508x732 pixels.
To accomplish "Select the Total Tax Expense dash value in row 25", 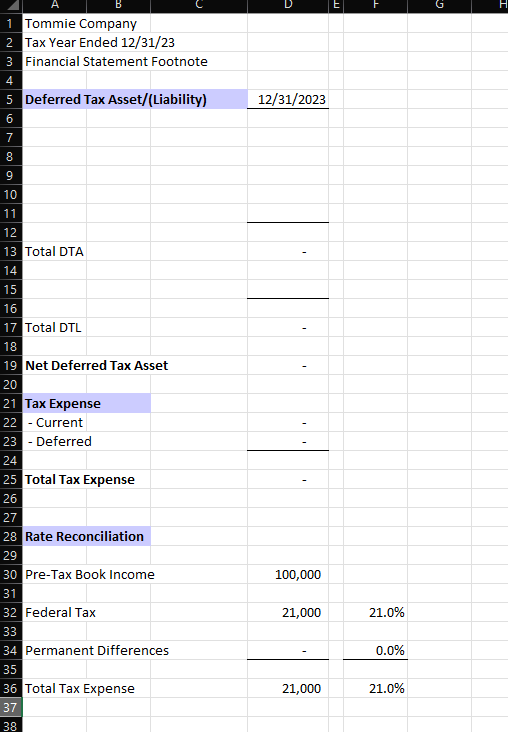I will click(x=288, y=479).
